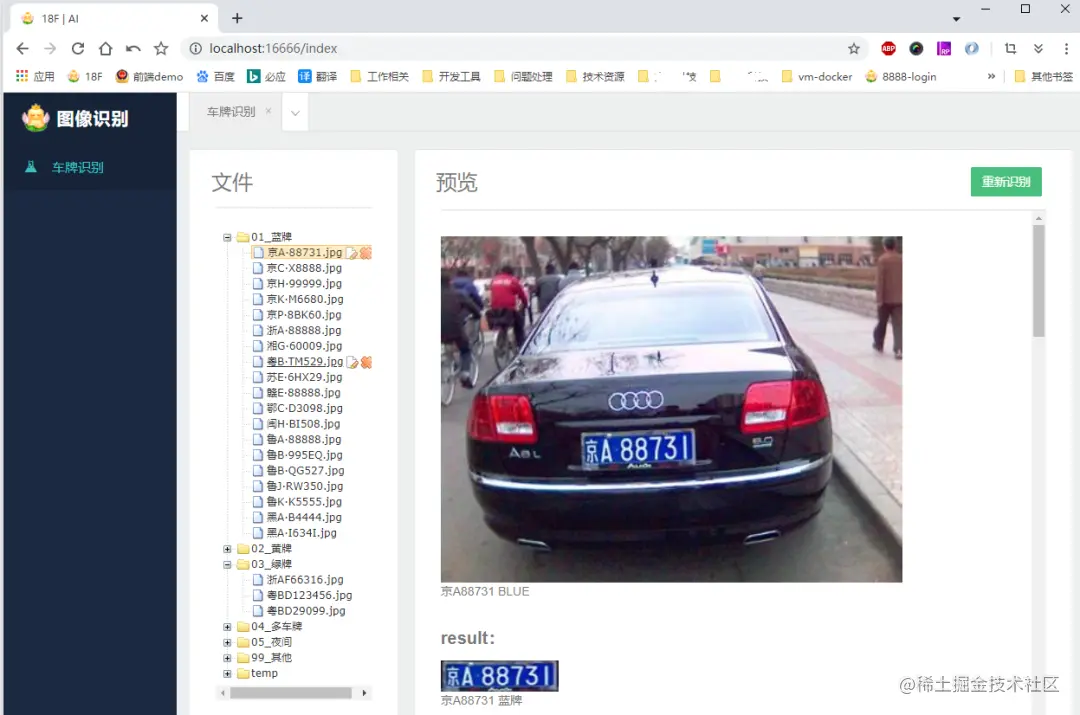Click the delete icon beside 京A-88731.jpg
The width and height of the screenshot is (1080, 715).
tap(365, 253)
